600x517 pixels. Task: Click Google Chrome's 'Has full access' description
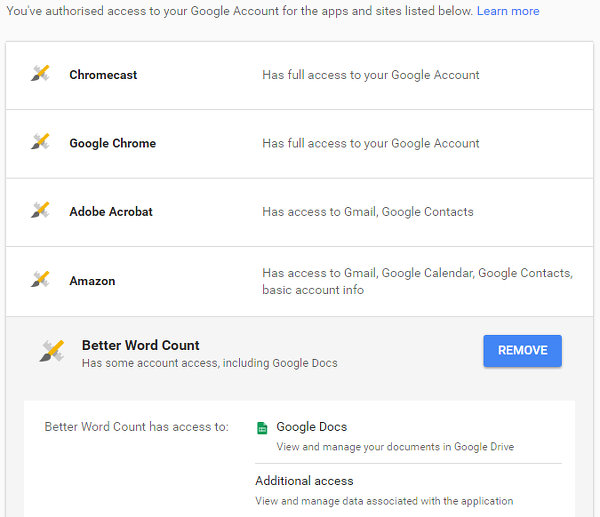point(370,144)
